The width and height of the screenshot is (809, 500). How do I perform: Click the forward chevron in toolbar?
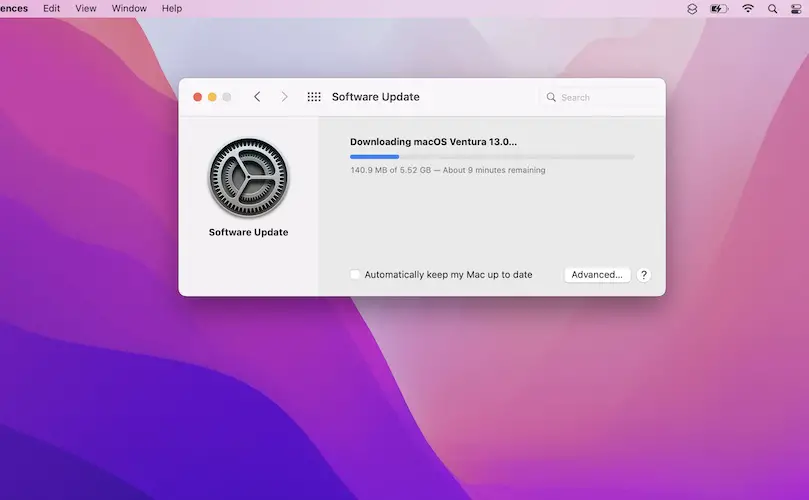tap(284, 97)
